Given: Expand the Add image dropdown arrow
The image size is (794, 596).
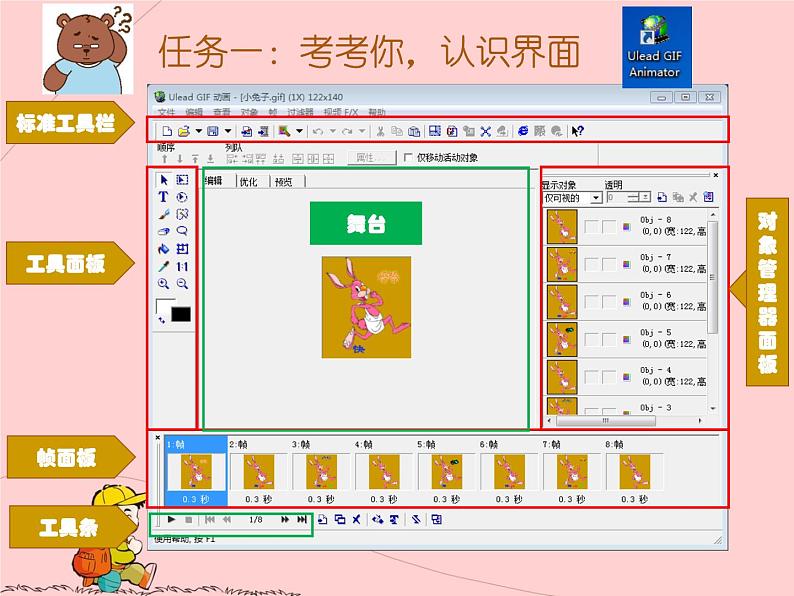Looking at the screenshot, I should point(299,131).
